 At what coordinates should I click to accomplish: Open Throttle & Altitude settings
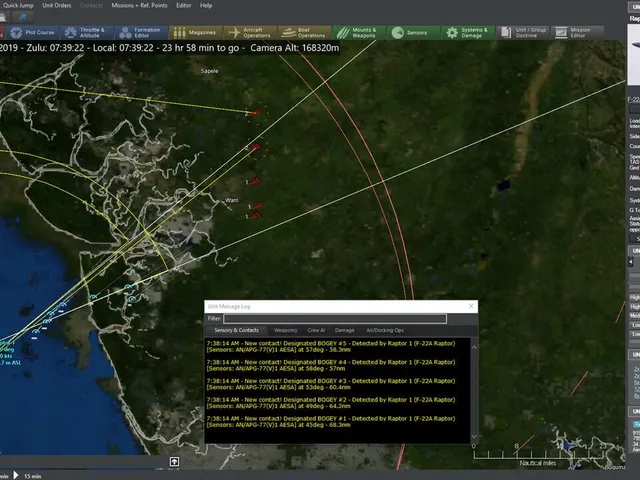click(87, 33)
